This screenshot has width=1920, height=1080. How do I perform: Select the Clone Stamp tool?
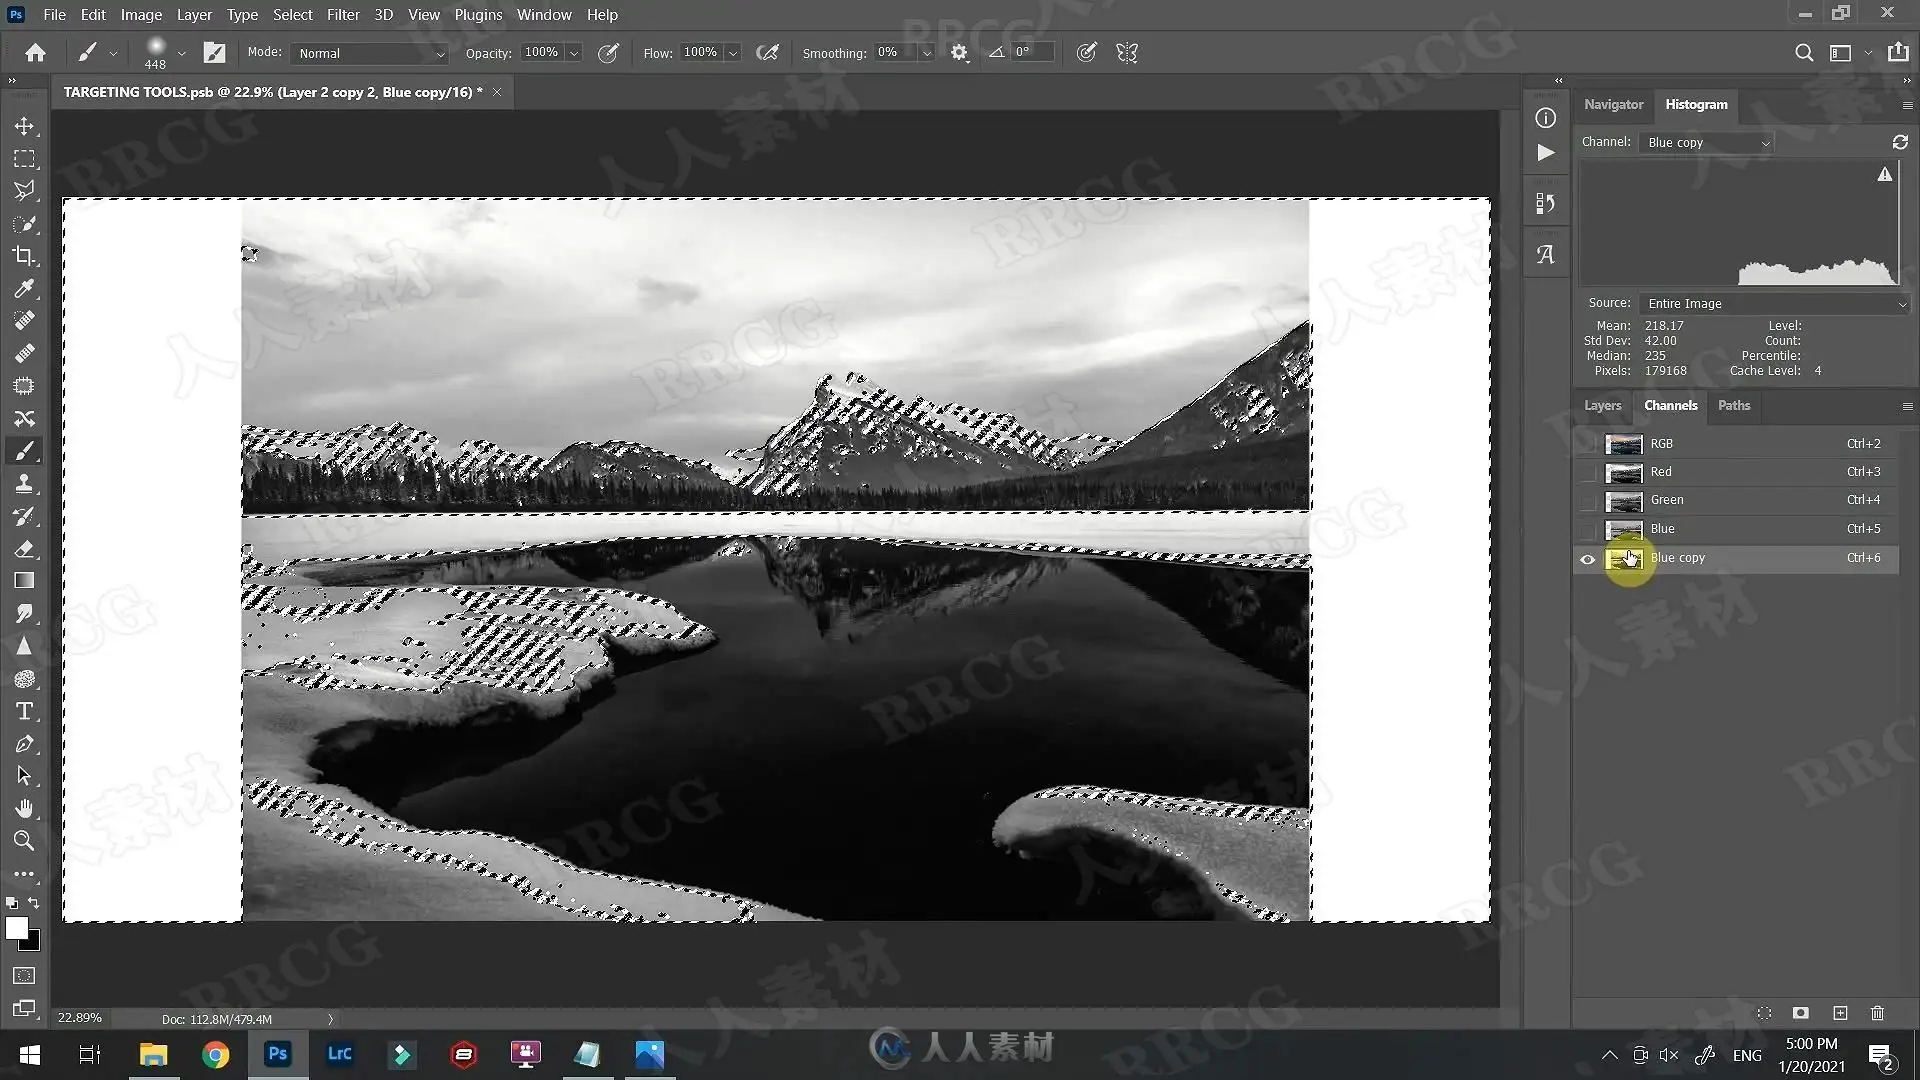(x=24, y=484)
